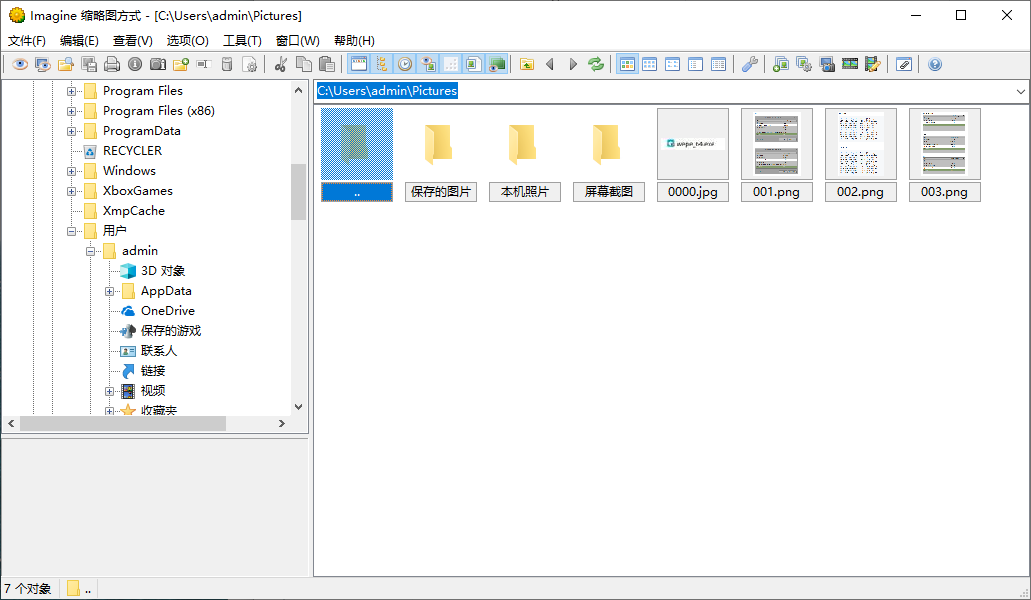This screenshot has height=600, width=1031.
Task: Click the scissors cut icon
Action: [281, 64]
